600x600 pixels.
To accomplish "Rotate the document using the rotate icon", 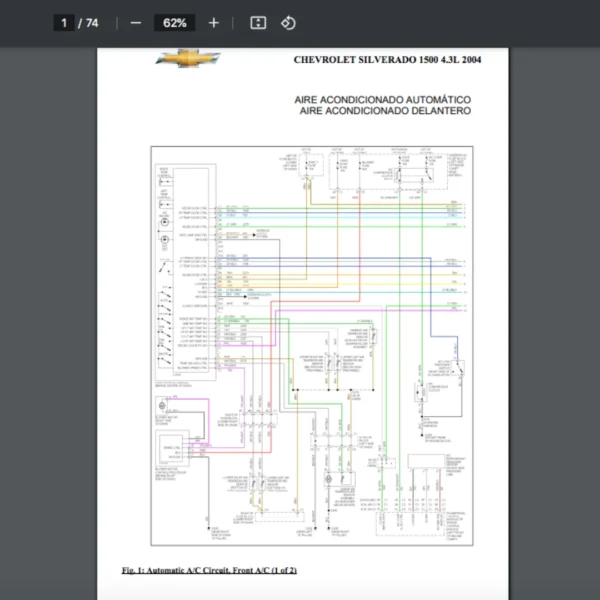I will tap(288, 23).
